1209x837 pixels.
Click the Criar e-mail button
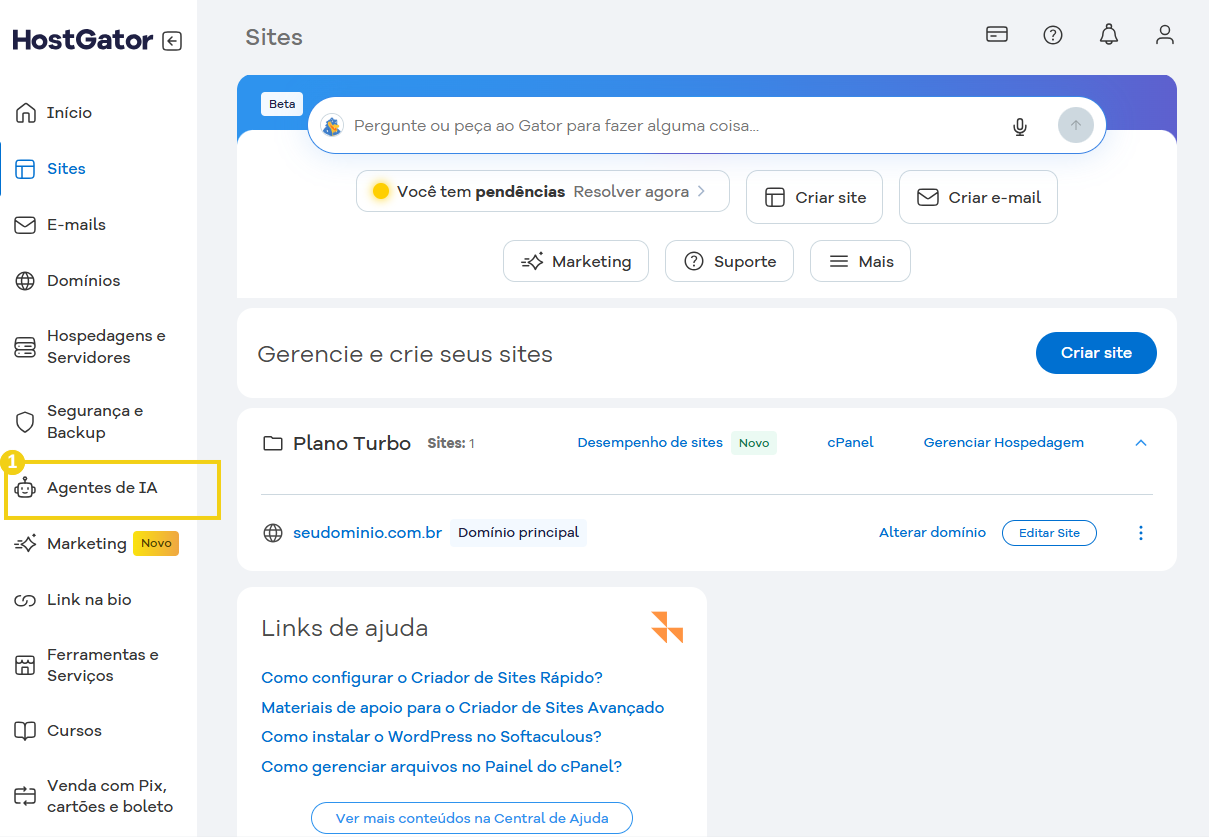click(978, 197)
